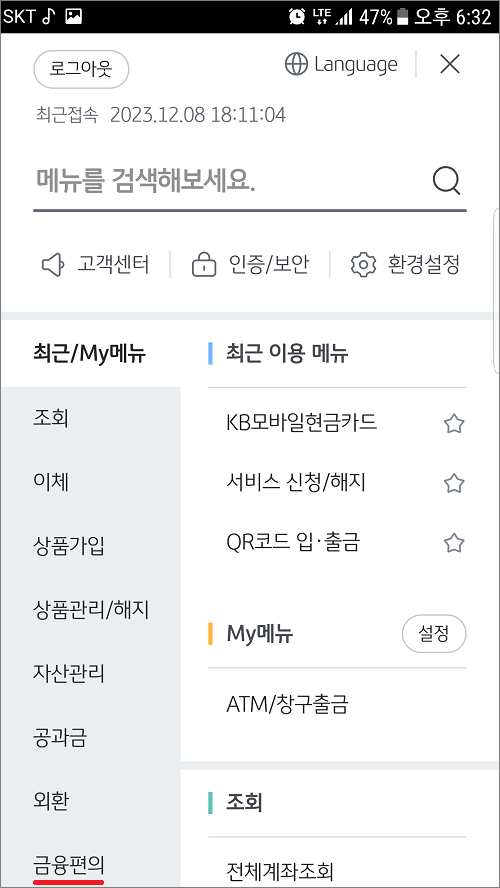Toggle star for 서비스 신청/해지

tap(454, 484)
